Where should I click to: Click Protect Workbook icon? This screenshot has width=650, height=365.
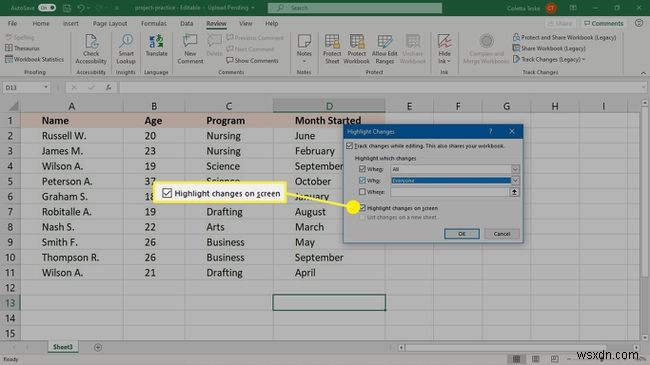click(x=357, y=49)
